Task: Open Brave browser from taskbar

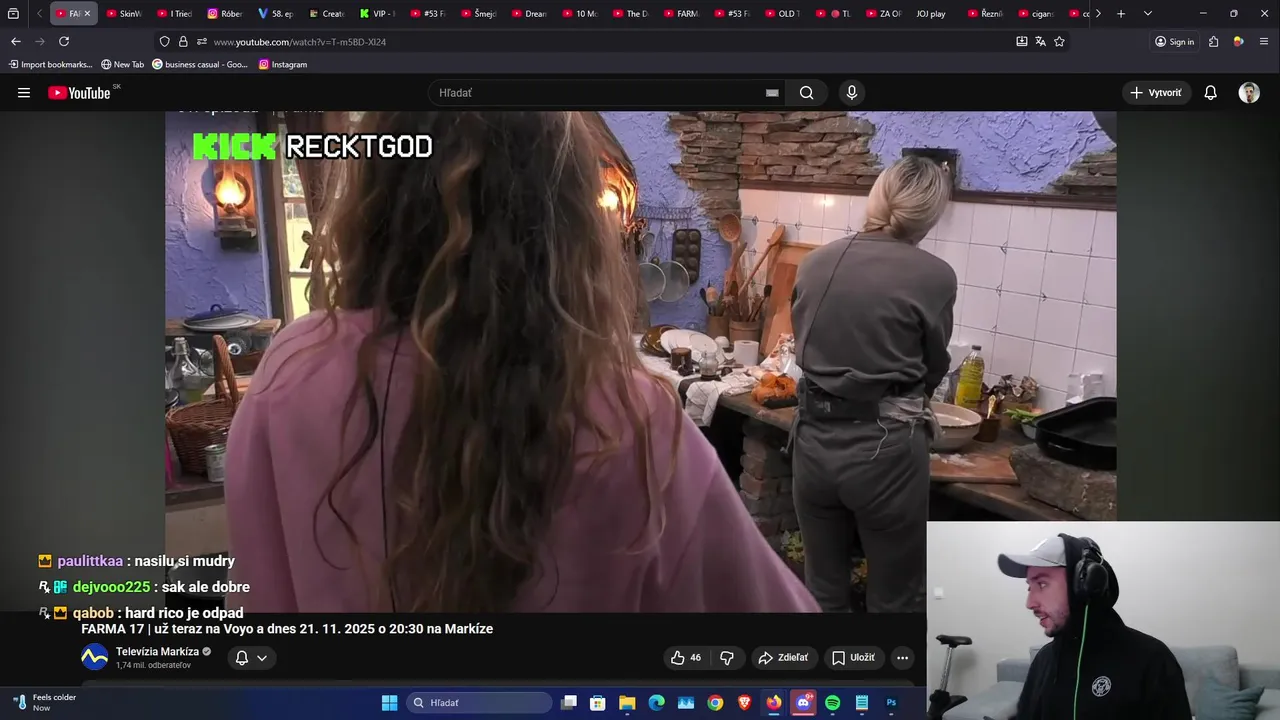Action: click(x=744, y=703)
